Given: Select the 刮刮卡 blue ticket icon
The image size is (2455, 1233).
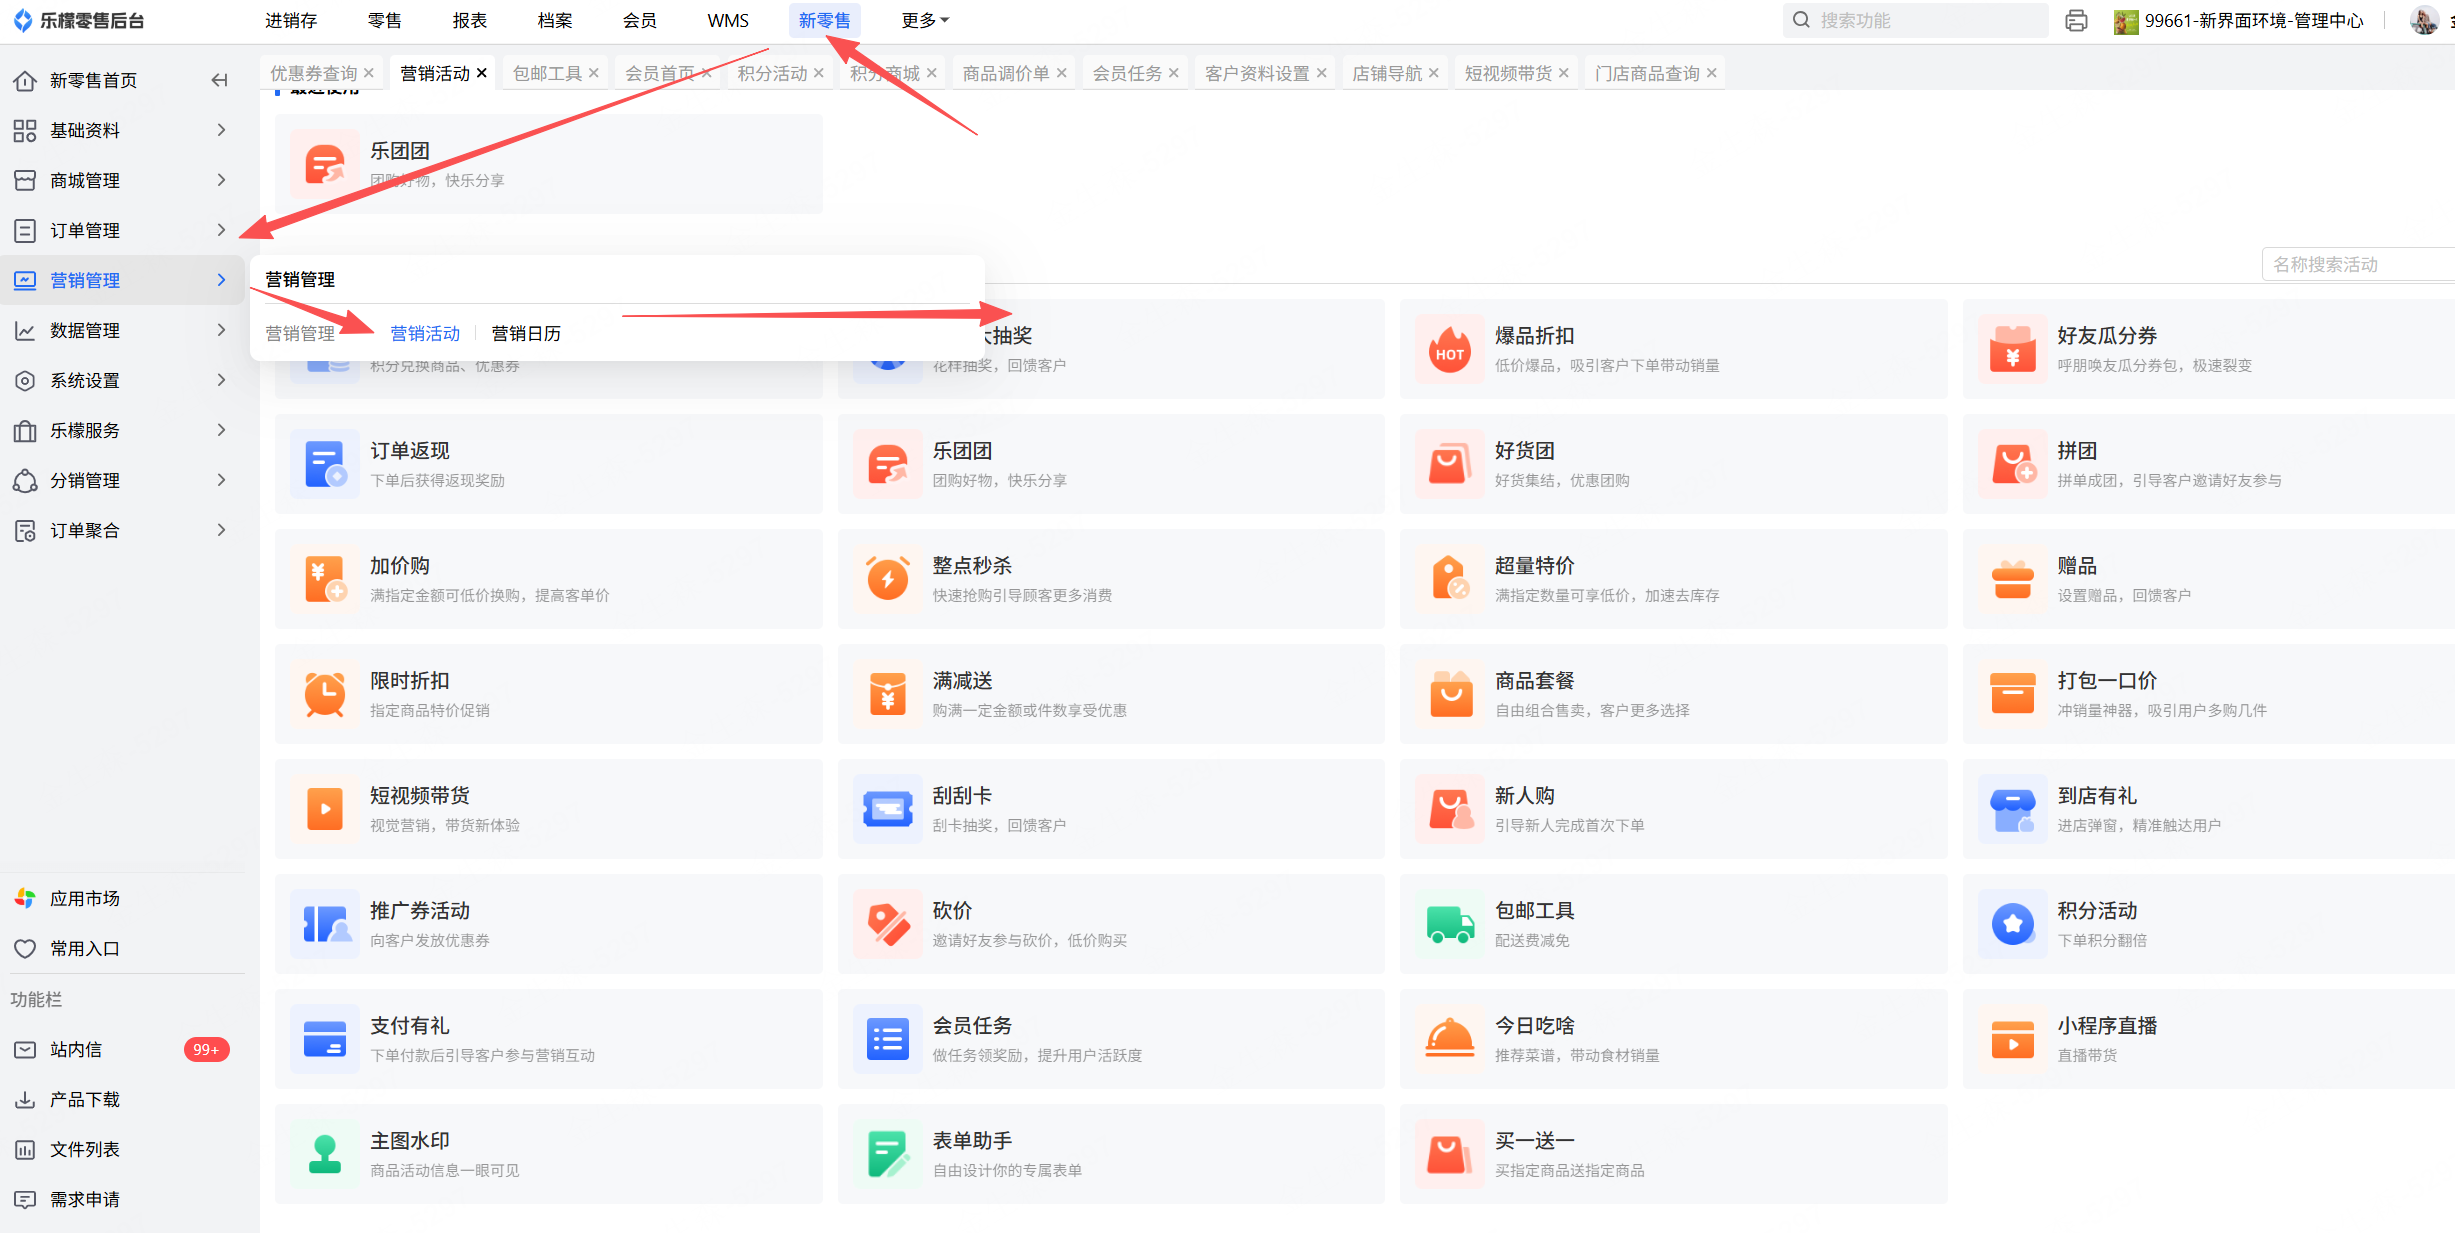Looking at the screenshot, I should (x=887, y=809).
